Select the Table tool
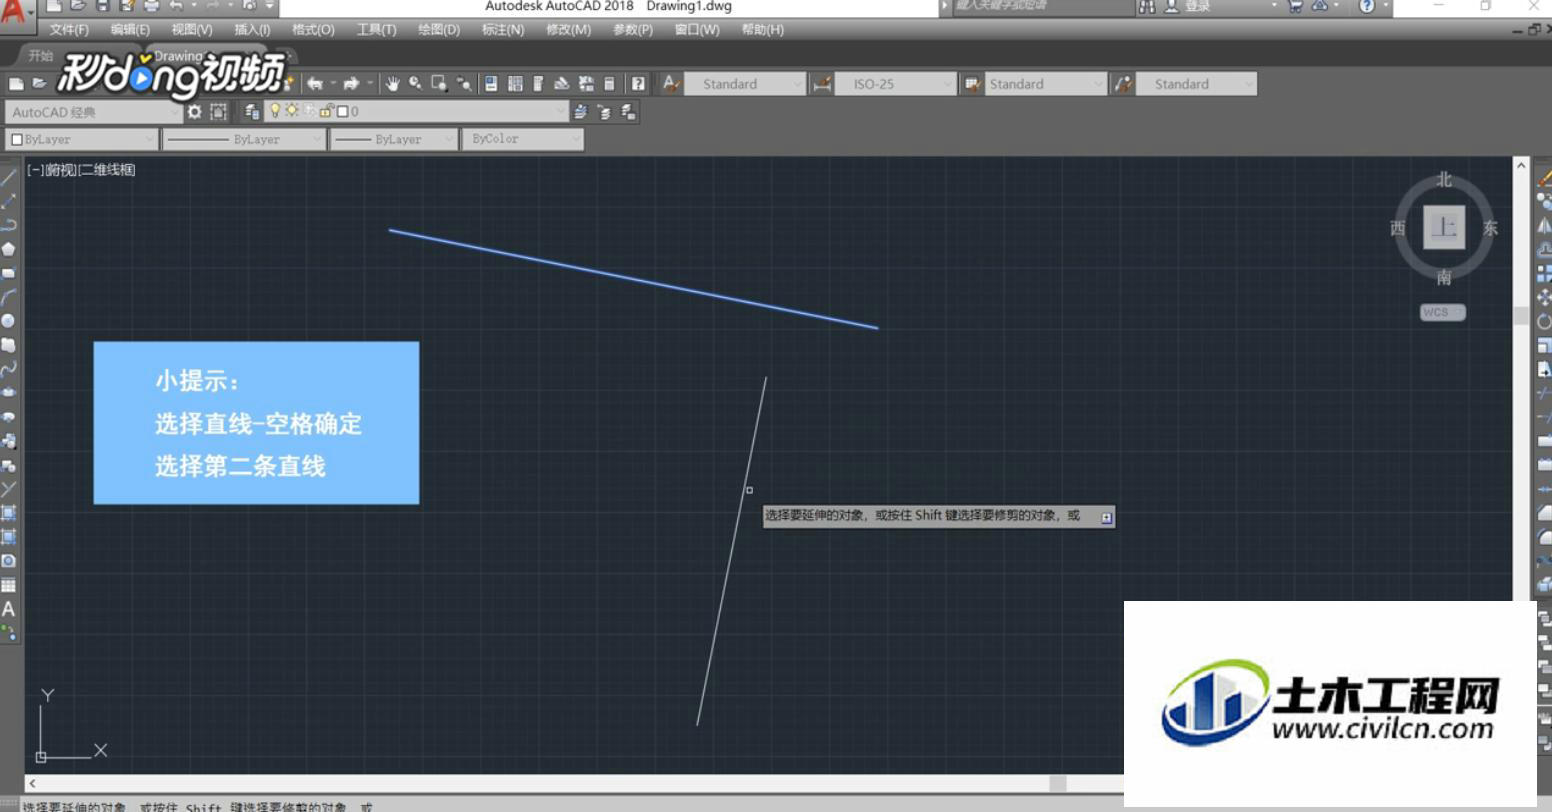This screenshot has height=812, width=1552. (8, 585)
